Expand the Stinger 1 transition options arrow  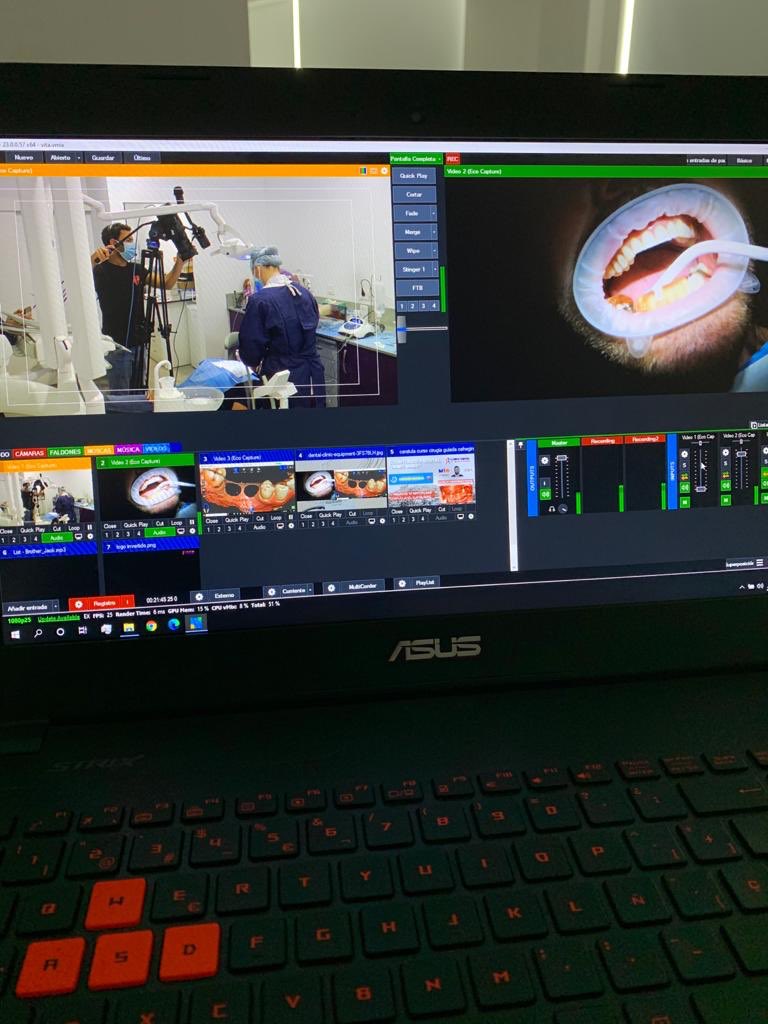click(435, 269)
